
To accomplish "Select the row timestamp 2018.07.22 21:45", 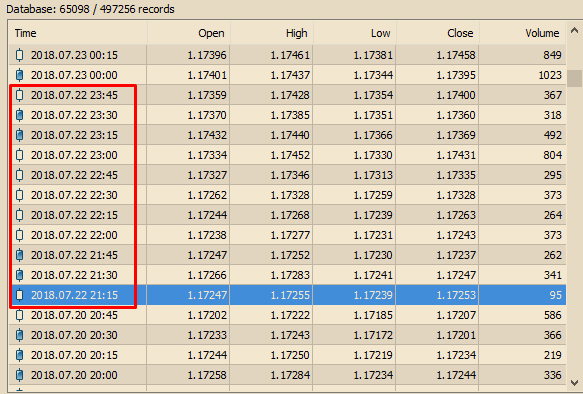I will pos(74,255).
